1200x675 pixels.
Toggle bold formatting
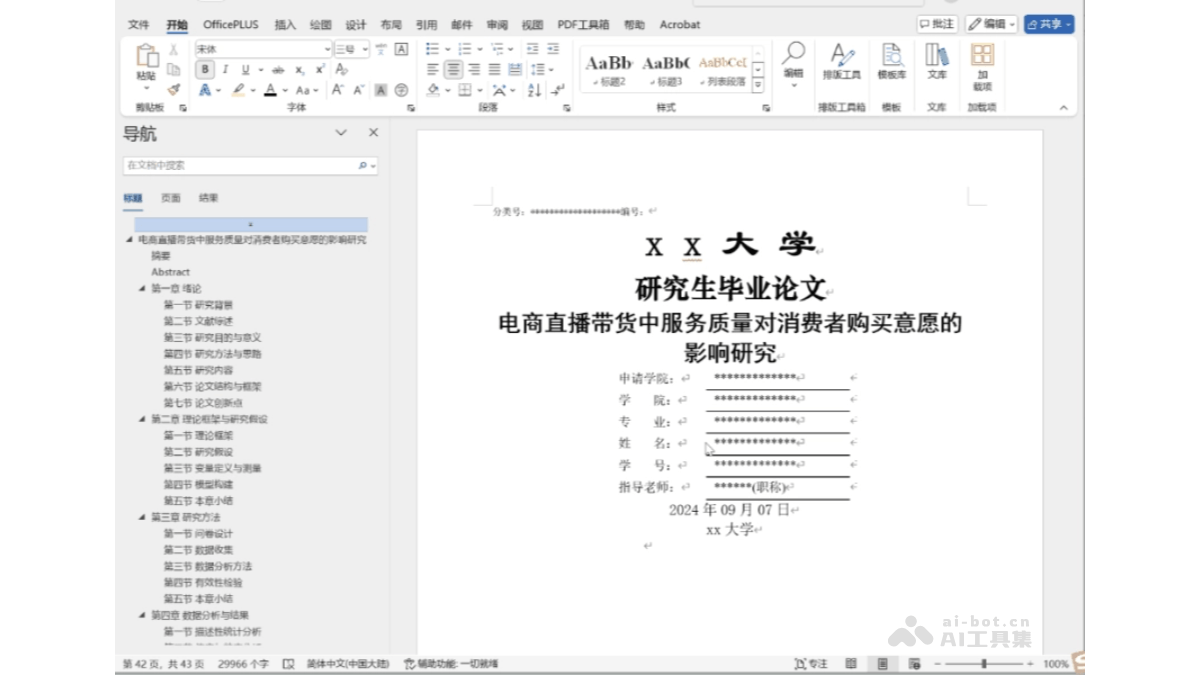coord(204,70)
